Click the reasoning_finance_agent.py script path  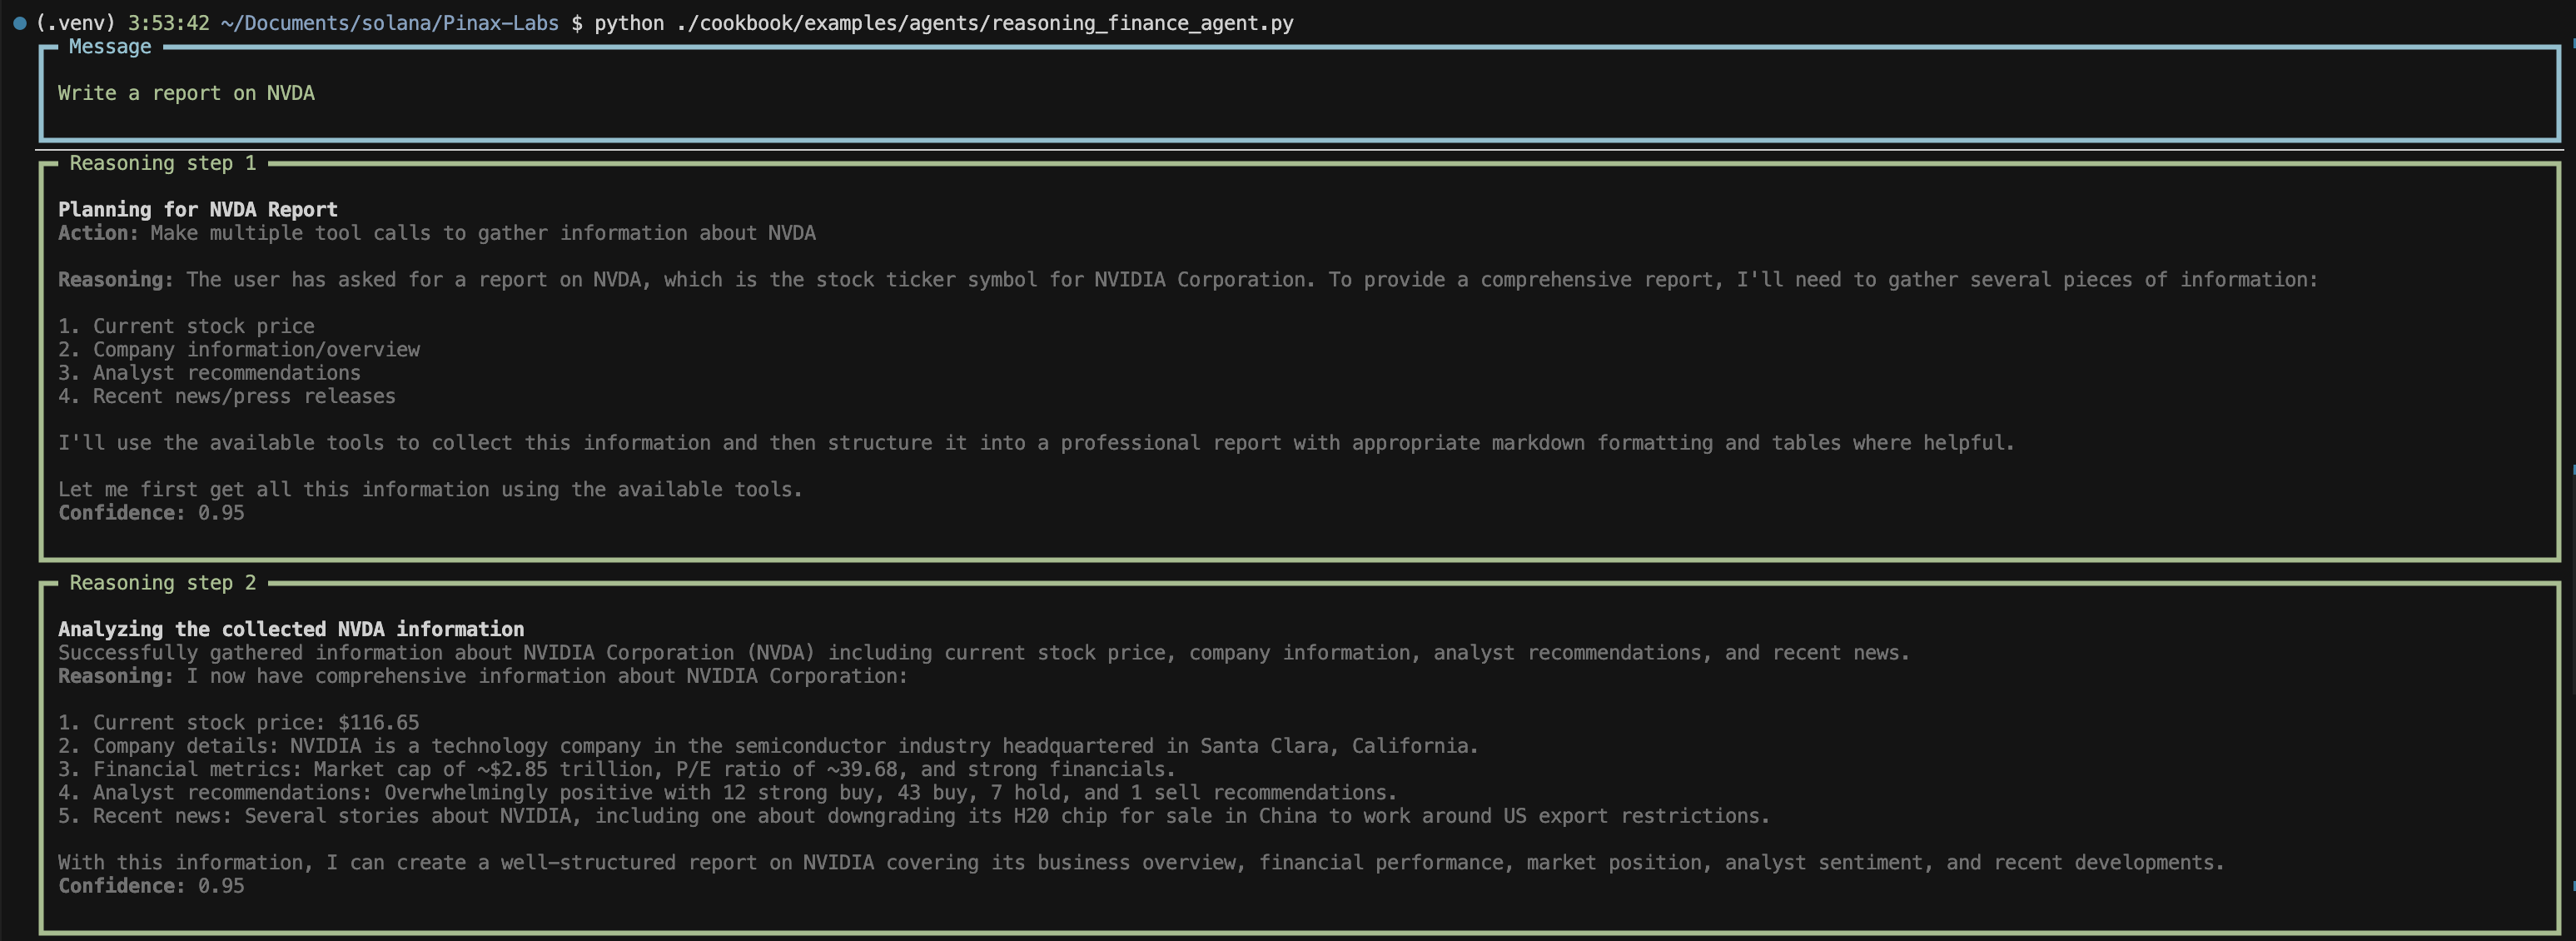984,23
